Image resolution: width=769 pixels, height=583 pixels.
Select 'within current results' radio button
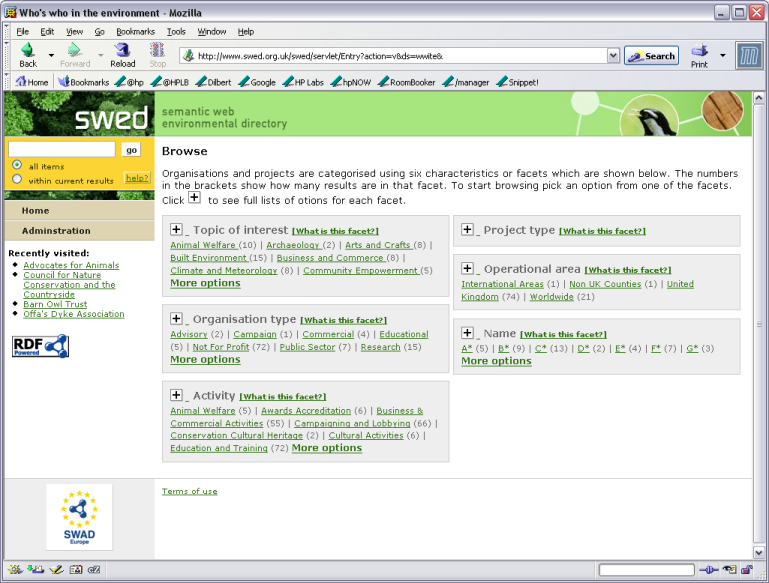click(x=17, y=180)
